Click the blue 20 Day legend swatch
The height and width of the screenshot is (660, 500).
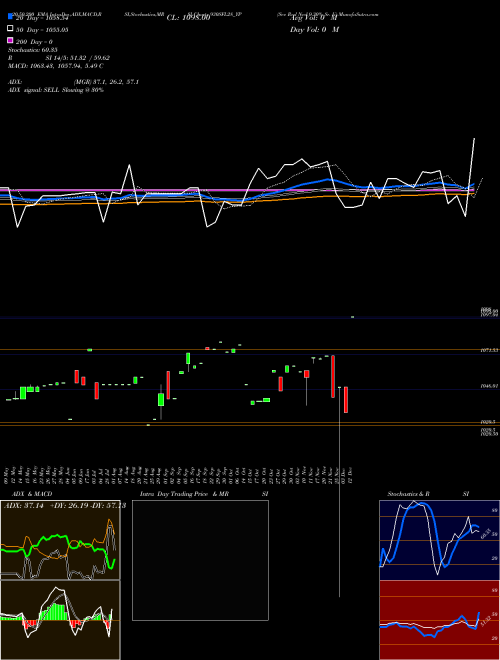(10, 17)
